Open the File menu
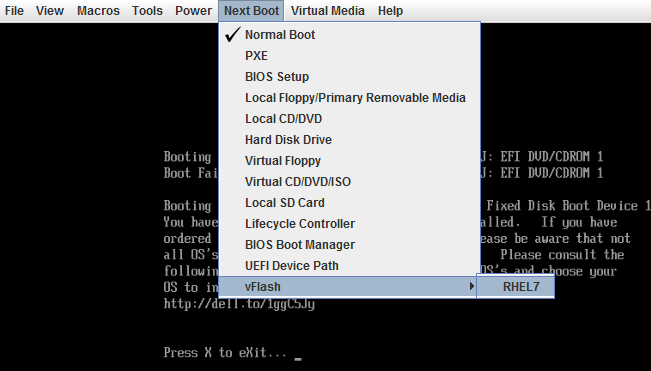Viewport: 651px width, 371px height. point(14,11)
